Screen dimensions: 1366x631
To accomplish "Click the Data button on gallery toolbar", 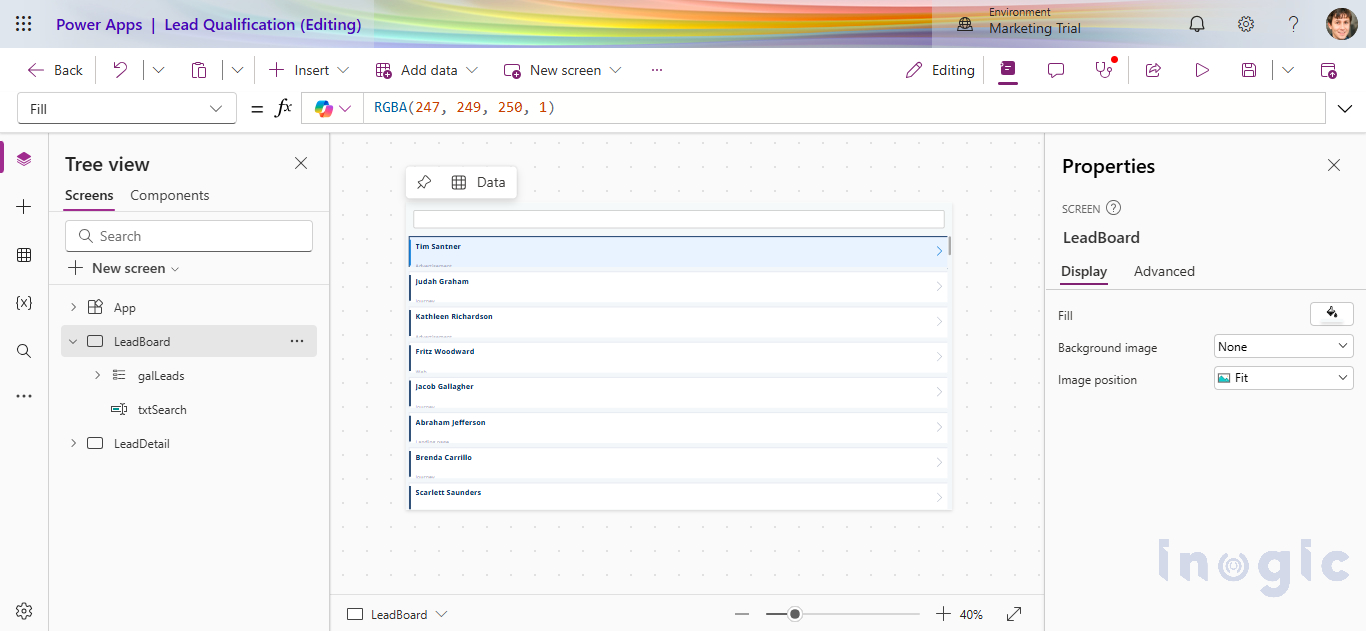I will point(479,182).
